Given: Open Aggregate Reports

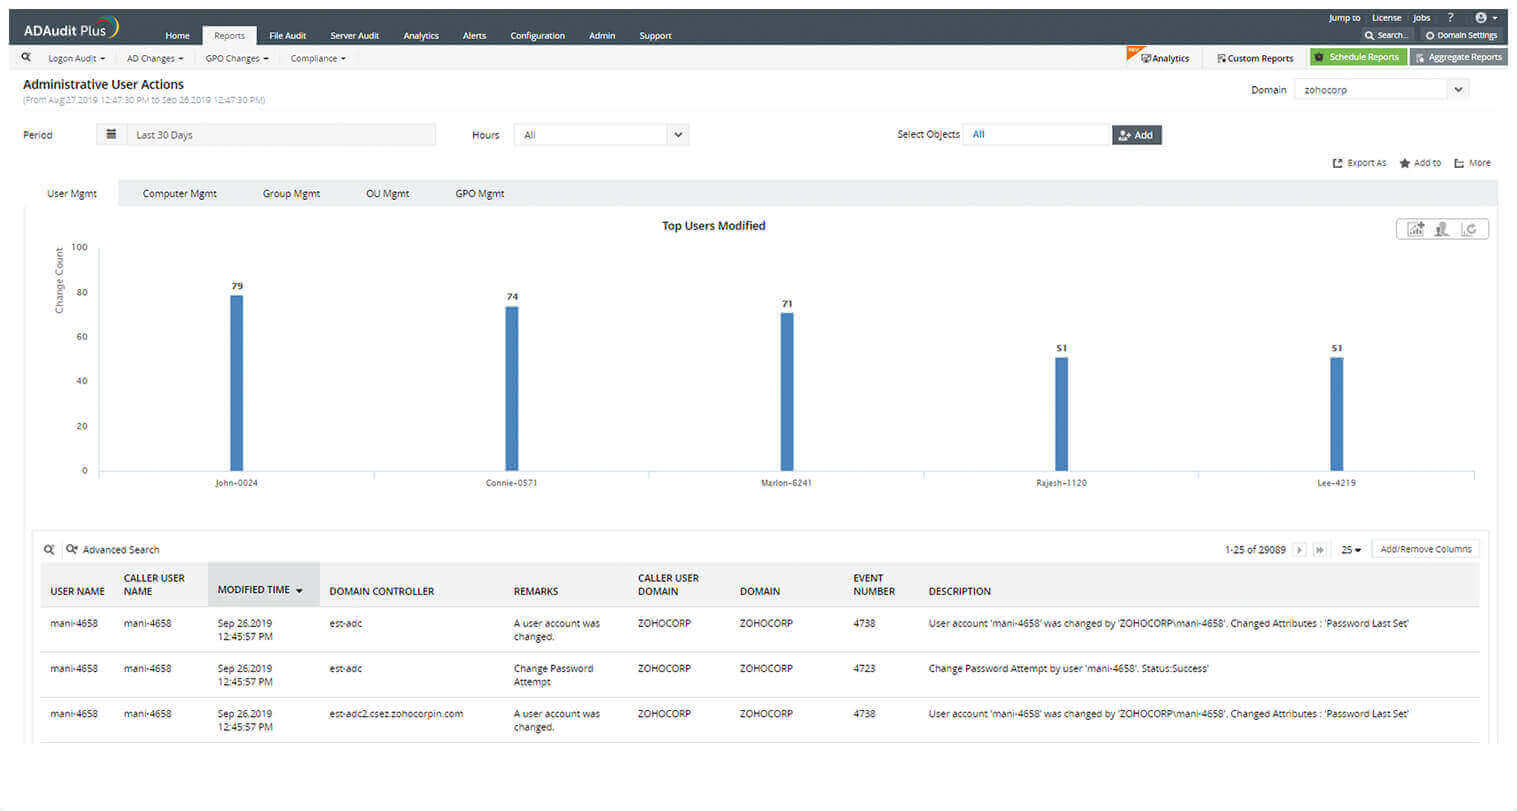Looking at the screenshot, I should (1459, 57).
